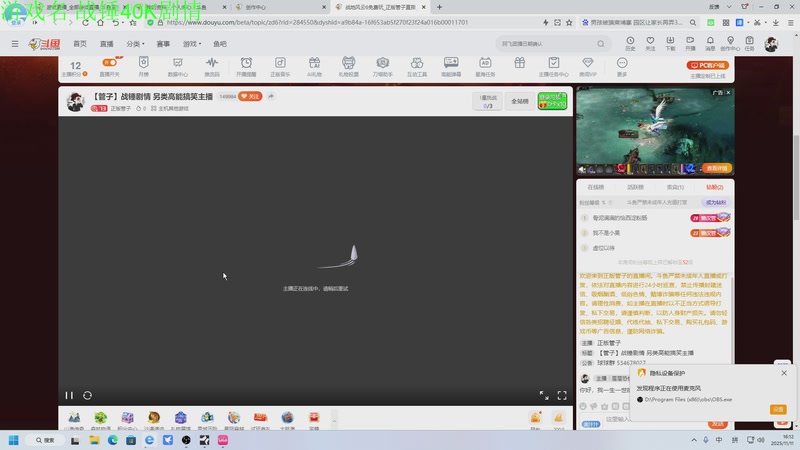Viewport: 800px width, 450px height.
Task: Click the taskbar 搜索 search box
Action: point(45,440)
